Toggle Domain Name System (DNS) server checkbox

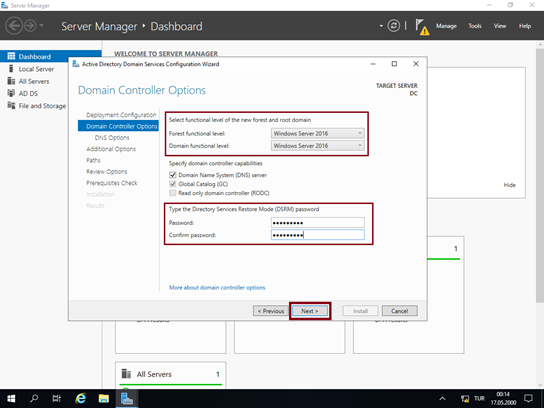(172, 175)
